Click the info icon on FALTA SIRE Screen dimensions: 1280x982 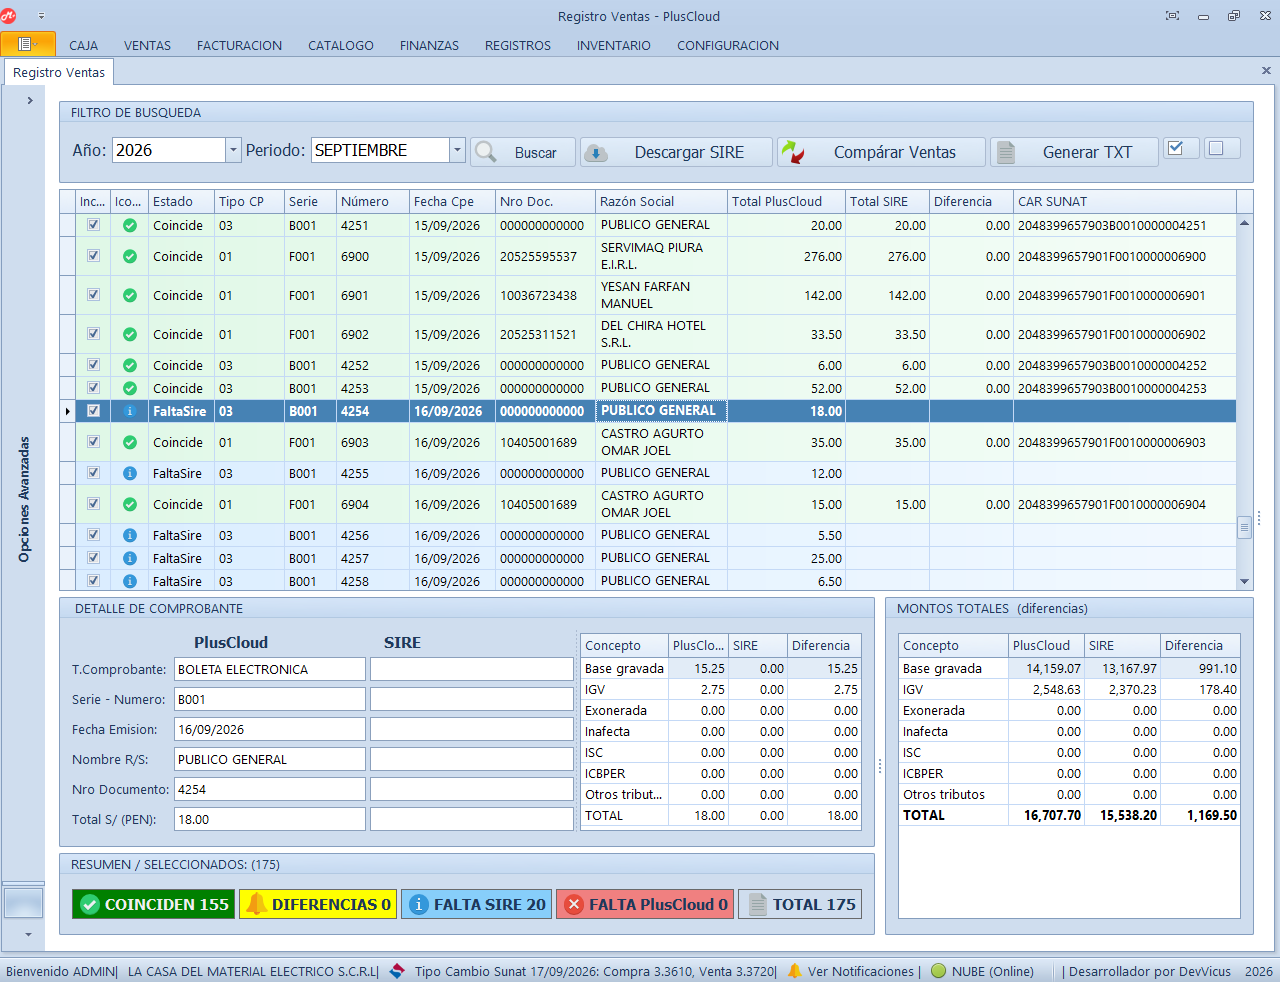point(419,904)
